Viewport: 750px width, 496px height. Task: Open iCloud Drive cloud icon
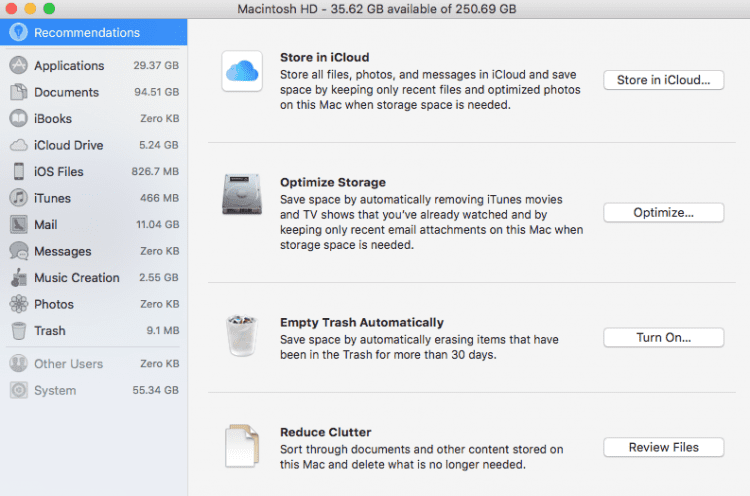point(19,145)
